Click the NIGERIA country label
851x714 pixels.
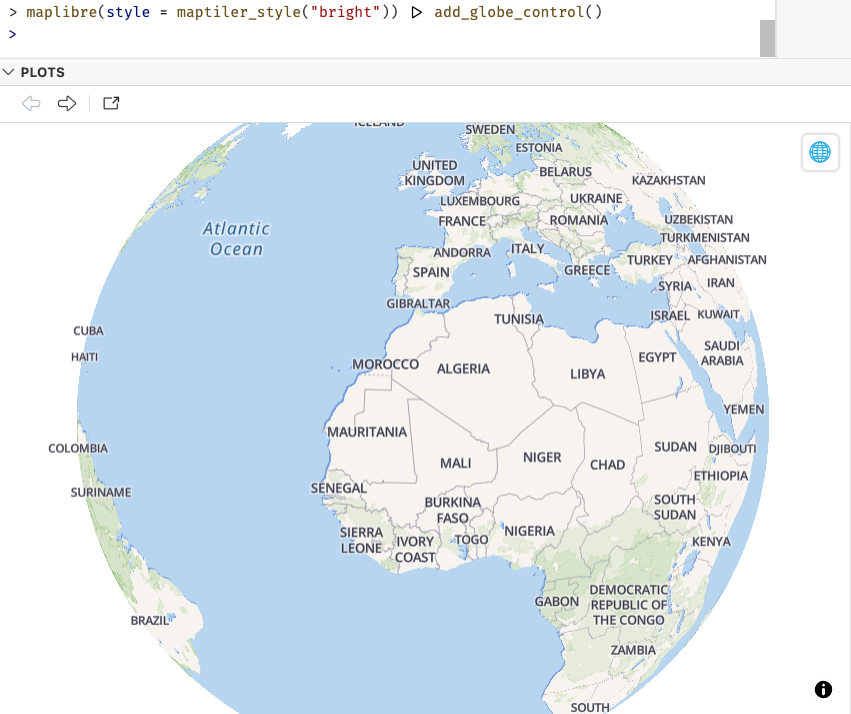click(x=529, y=531)
